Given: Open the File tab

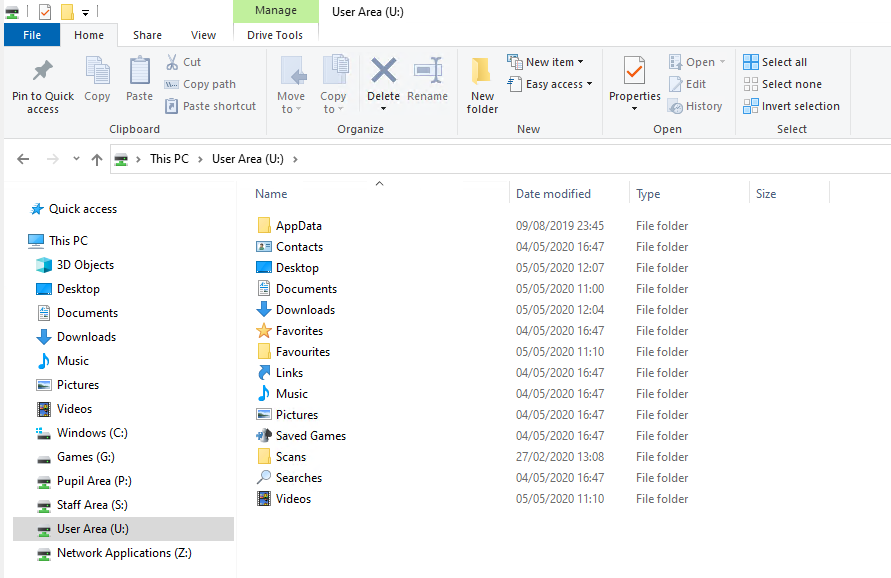Looking at the screenshot, I should click(x=32, y=35).
